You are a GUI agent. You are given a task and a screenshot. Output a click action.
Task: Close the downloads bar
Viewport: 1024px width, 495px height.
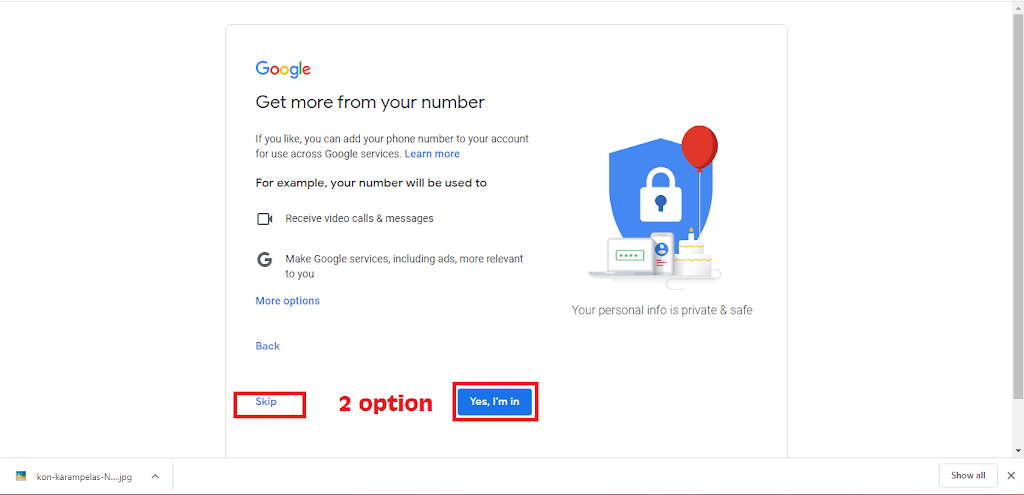(1011, 475)
